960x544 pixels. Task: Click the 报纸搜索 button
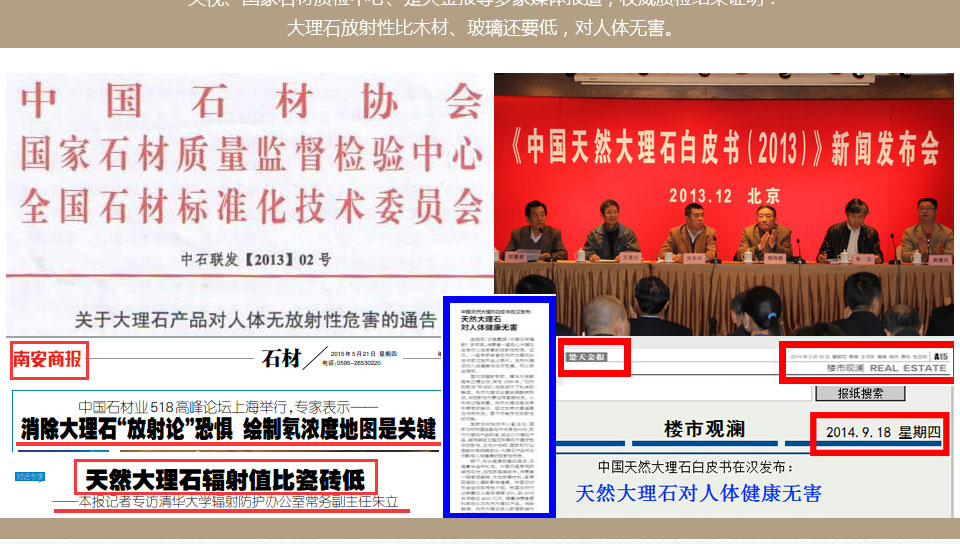[x=860, y=393]
